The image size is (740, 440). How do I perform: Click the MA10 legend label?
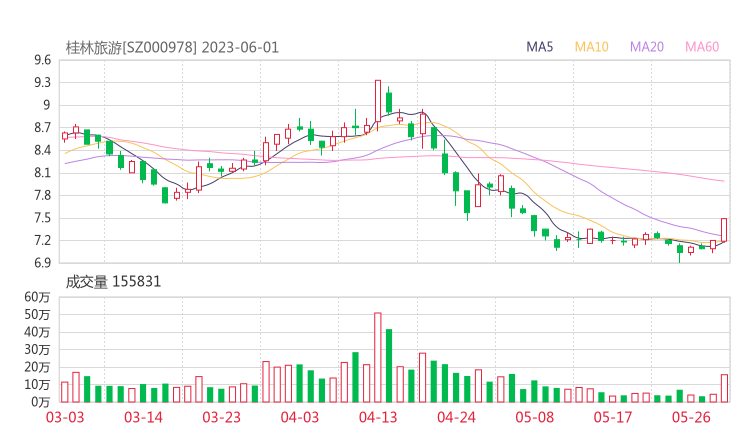tap(591, 47)
